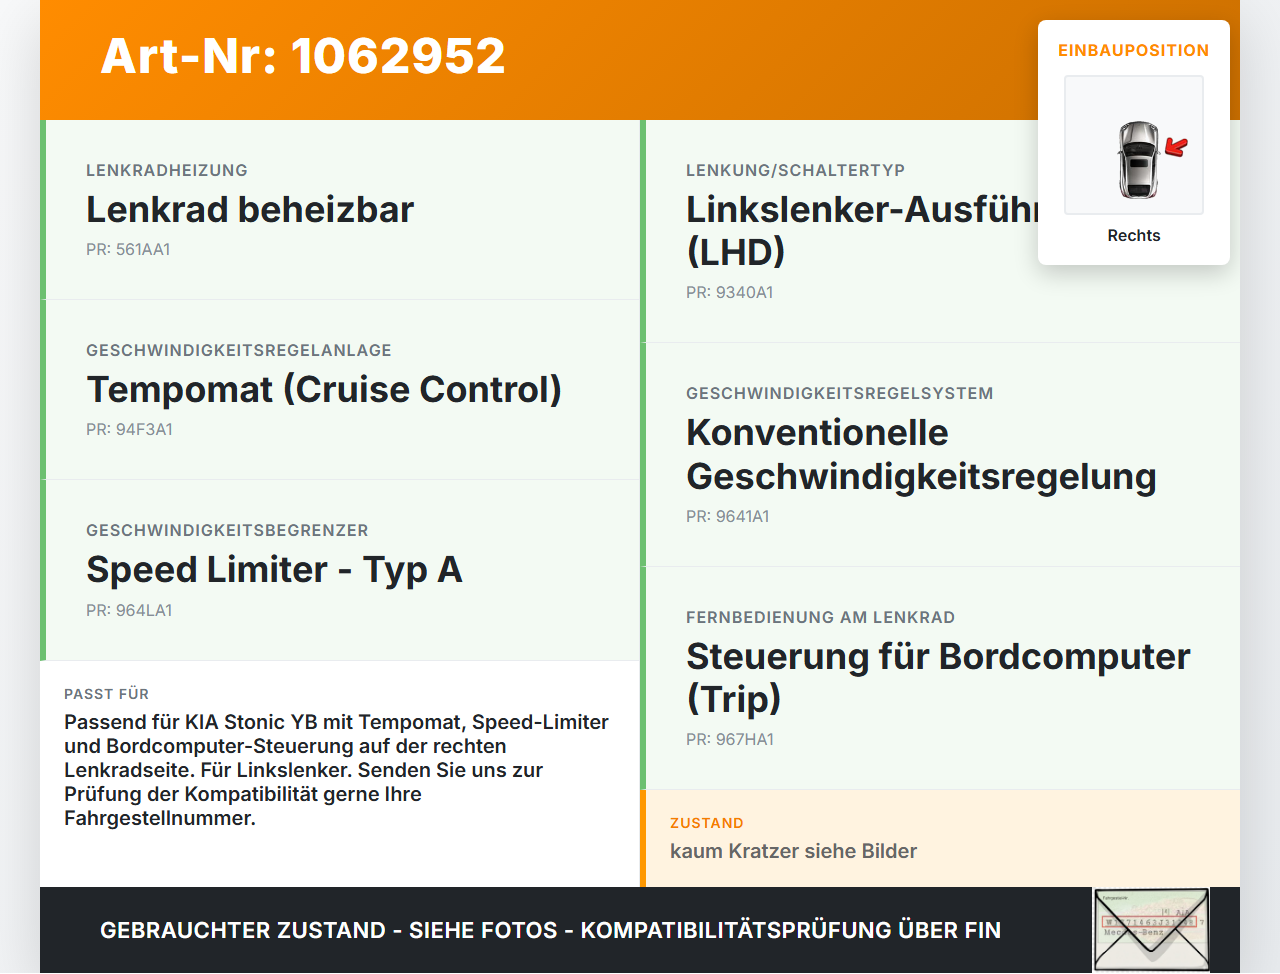This screenshot has height=974, width=1280.
Task: Select Speed Limiter - Typ A heading
Action: [274, 569]
